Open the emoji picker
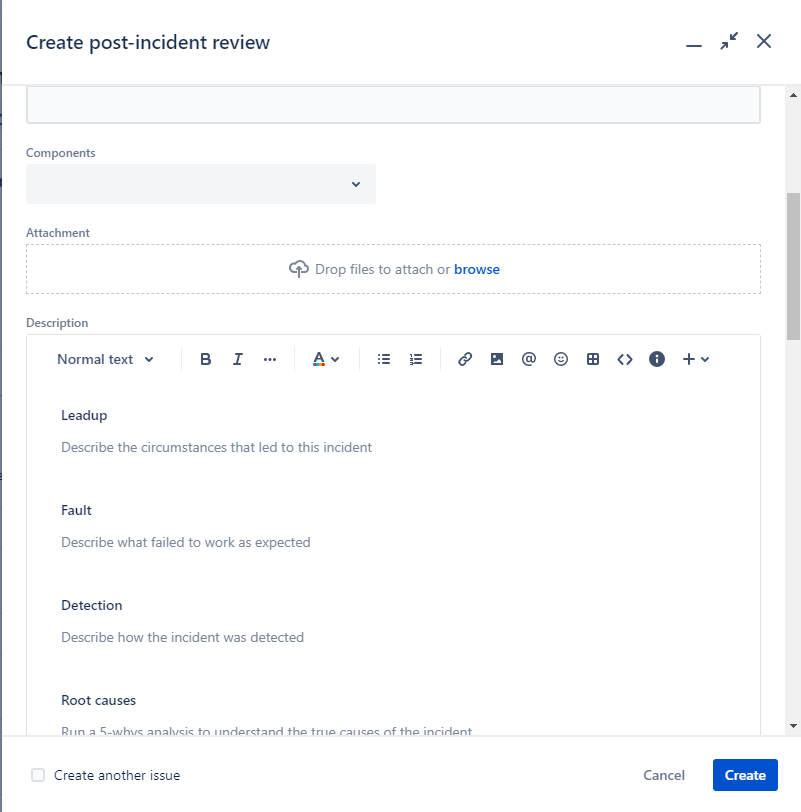Image resolution: width=801 pixels, height=812 pixels. (561, 359)
